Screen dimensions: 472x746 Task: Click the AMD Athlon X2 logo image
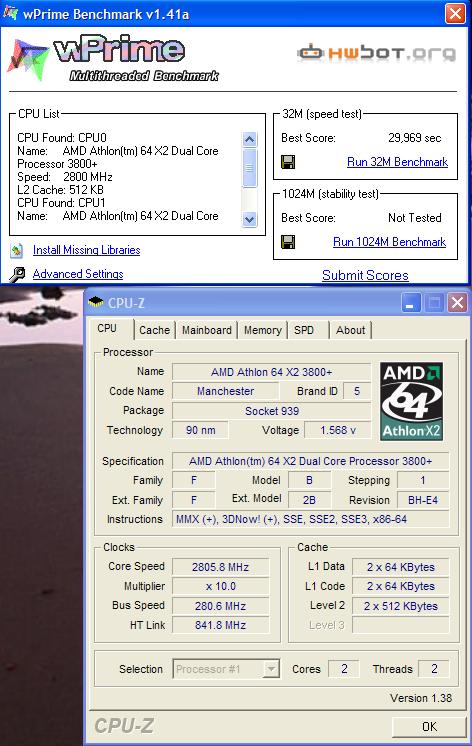(412, 401)
